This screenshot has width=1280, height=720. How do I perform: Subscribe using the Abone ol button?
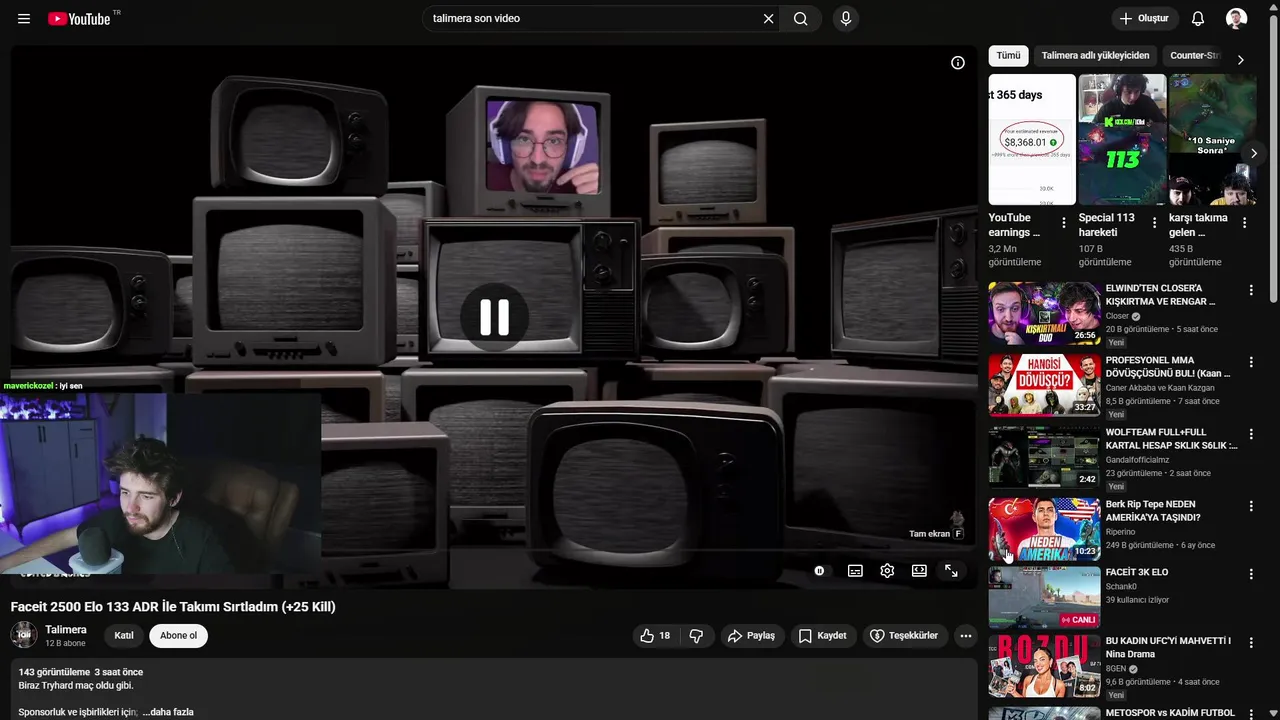(179, 636)
